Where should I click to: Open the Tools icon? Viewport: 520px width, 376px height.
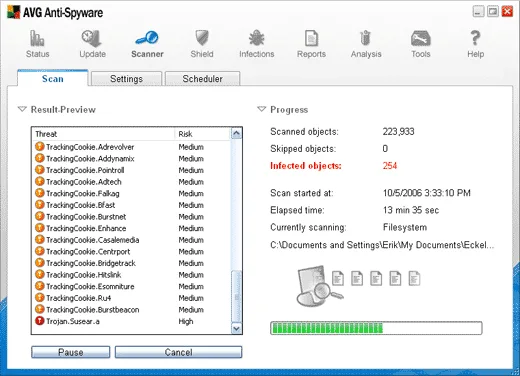[x=421, y=38]
